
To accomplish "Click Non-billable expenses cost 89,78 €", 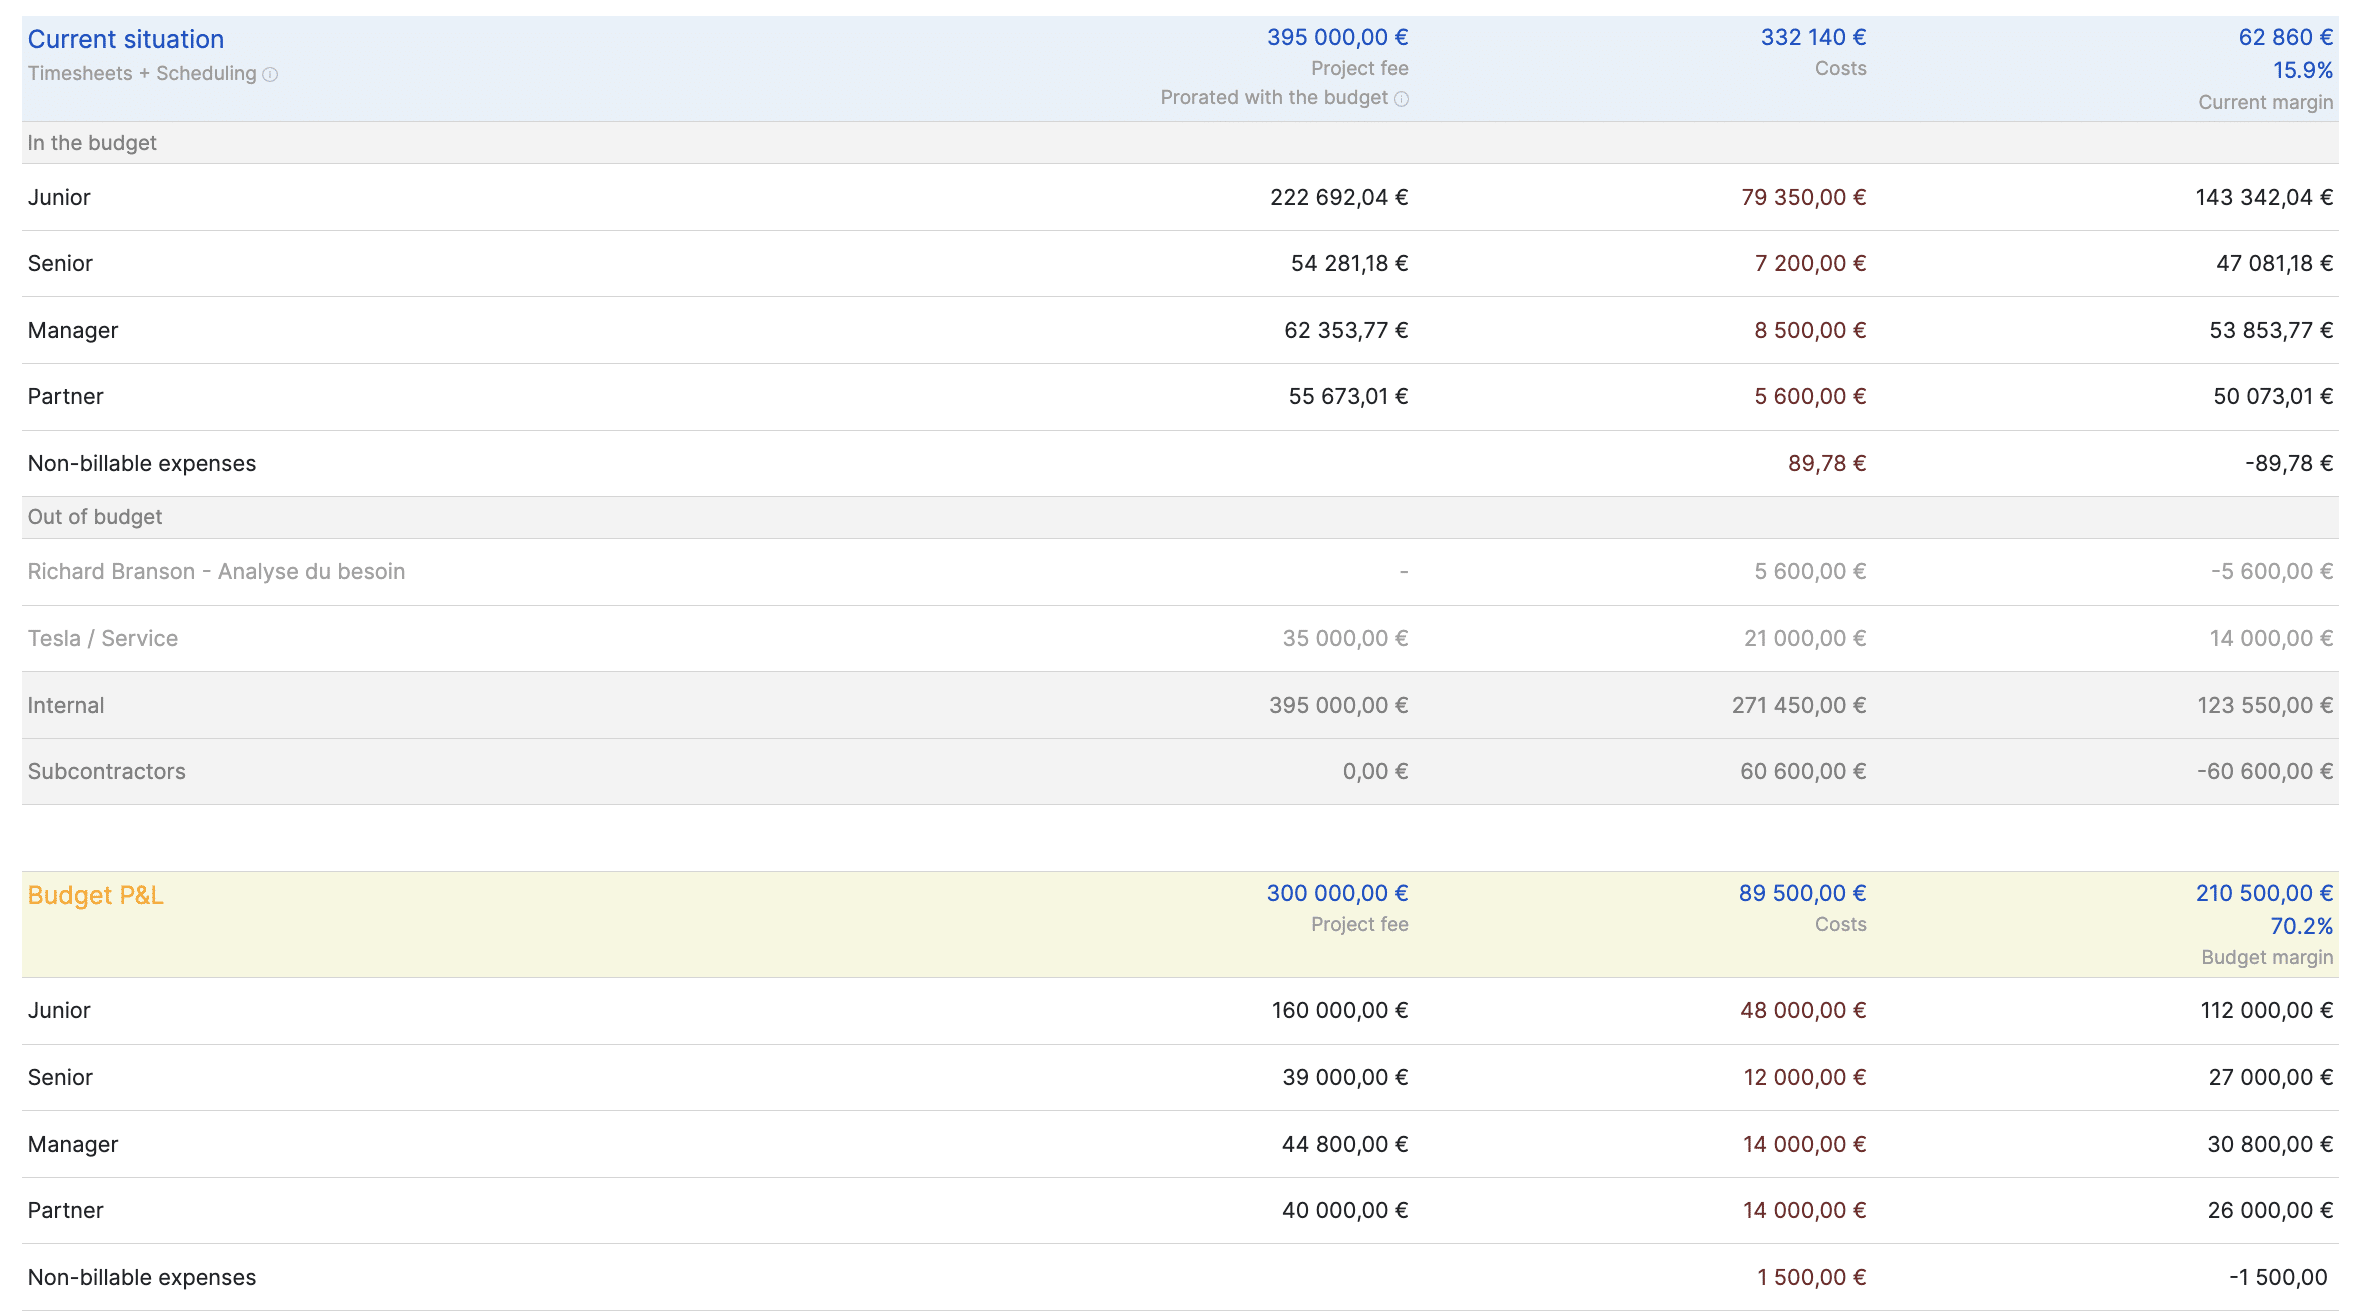I will 1826,463.
